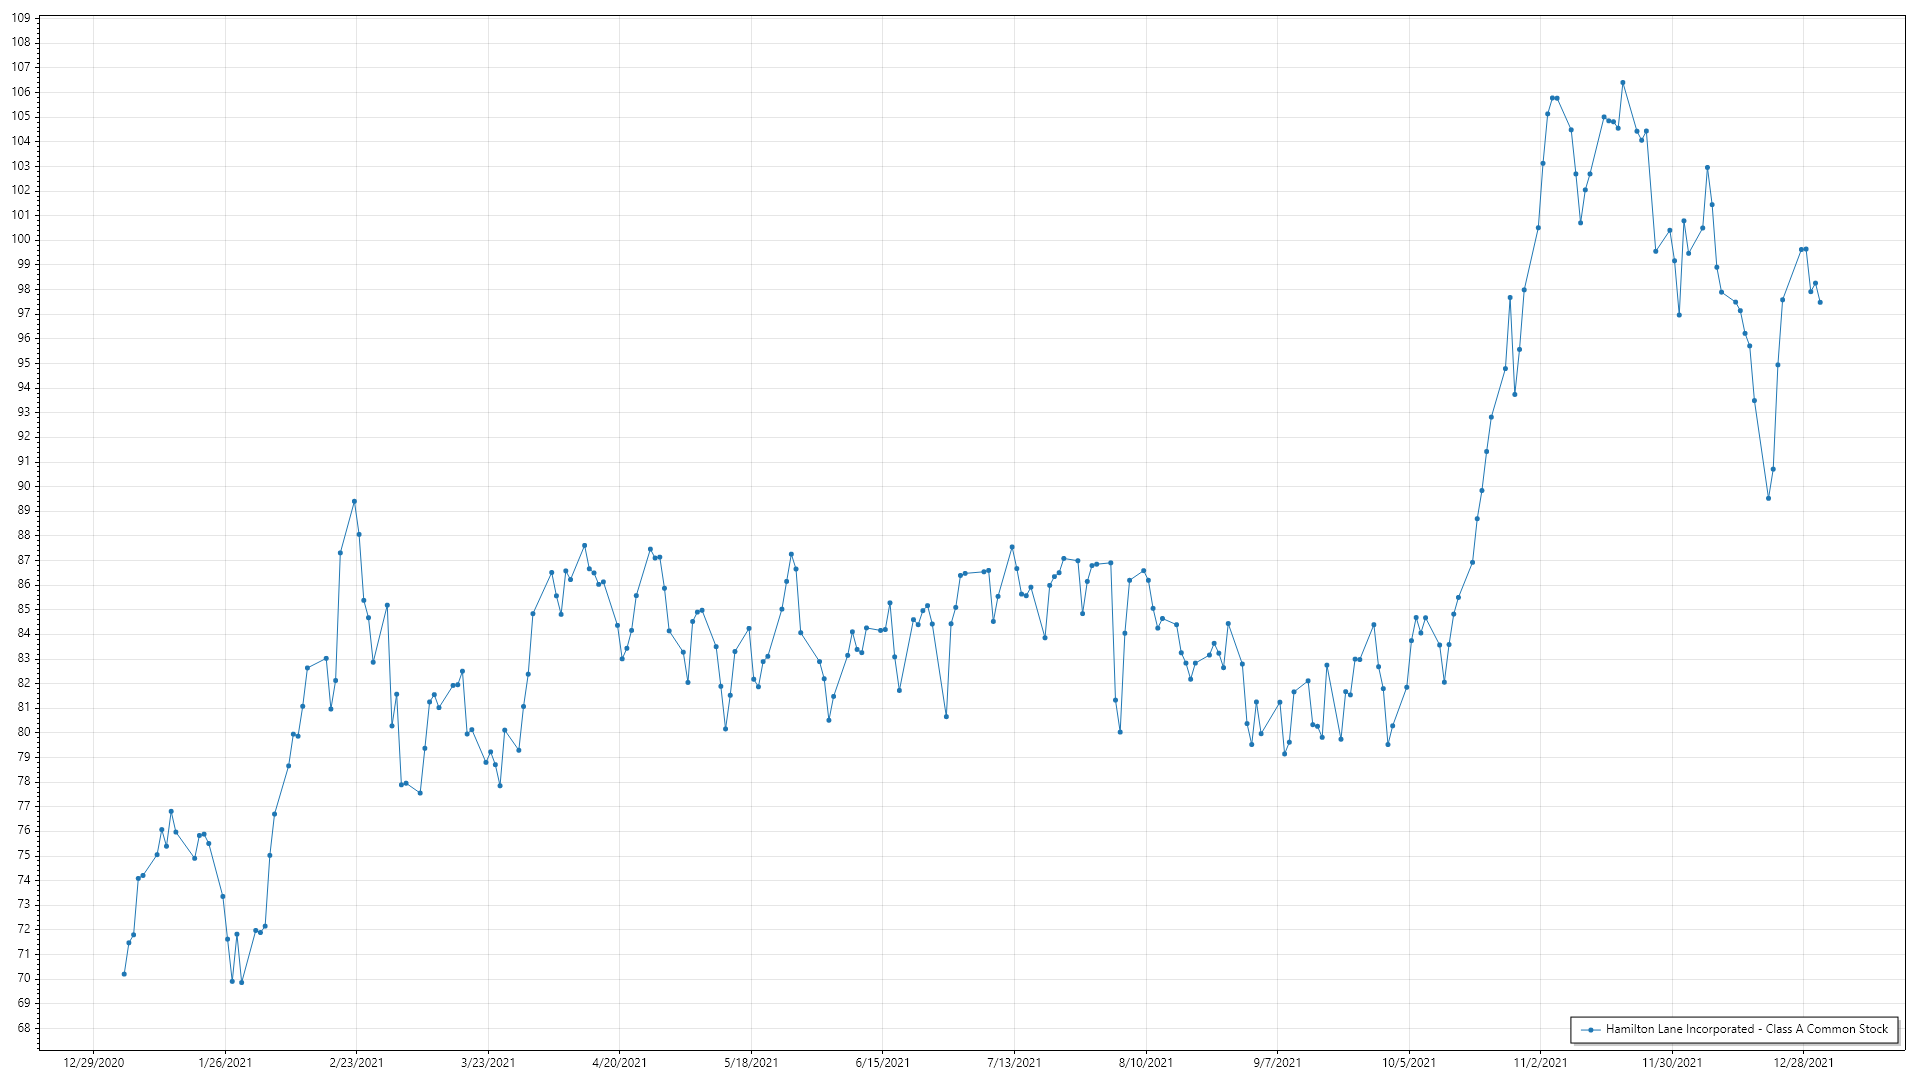The image size is (1920, 1080).
Task: Click the 1/26/2021 x-axis label
Action: click(225, 1062)
